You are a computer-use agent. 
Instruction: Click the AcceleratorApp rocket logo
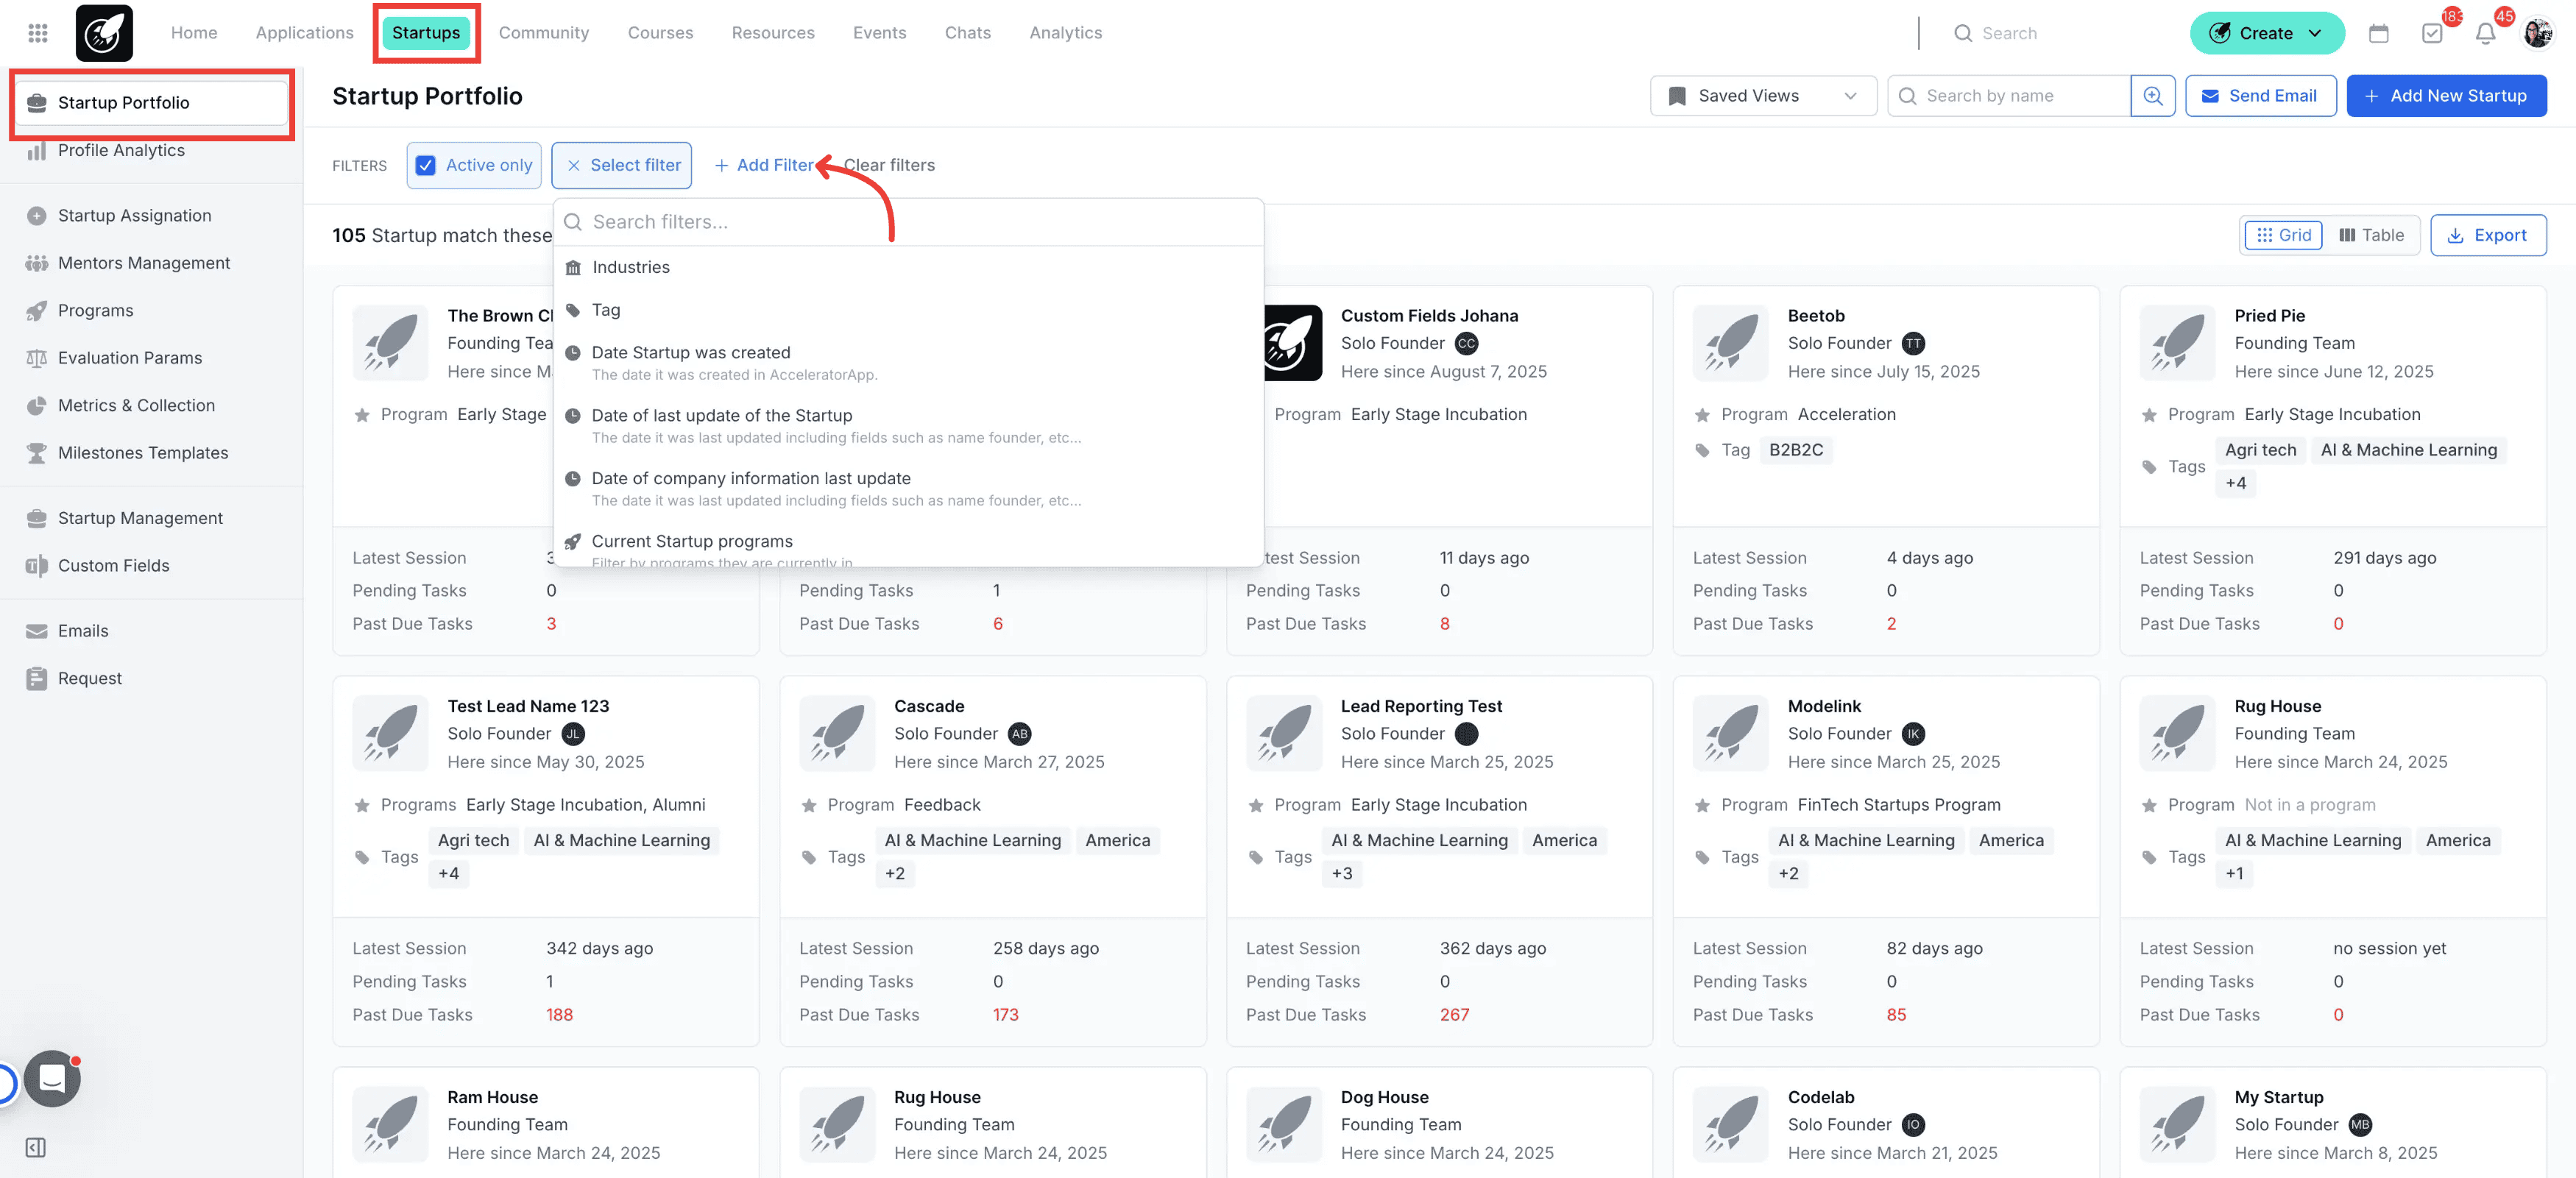point(104,33)
